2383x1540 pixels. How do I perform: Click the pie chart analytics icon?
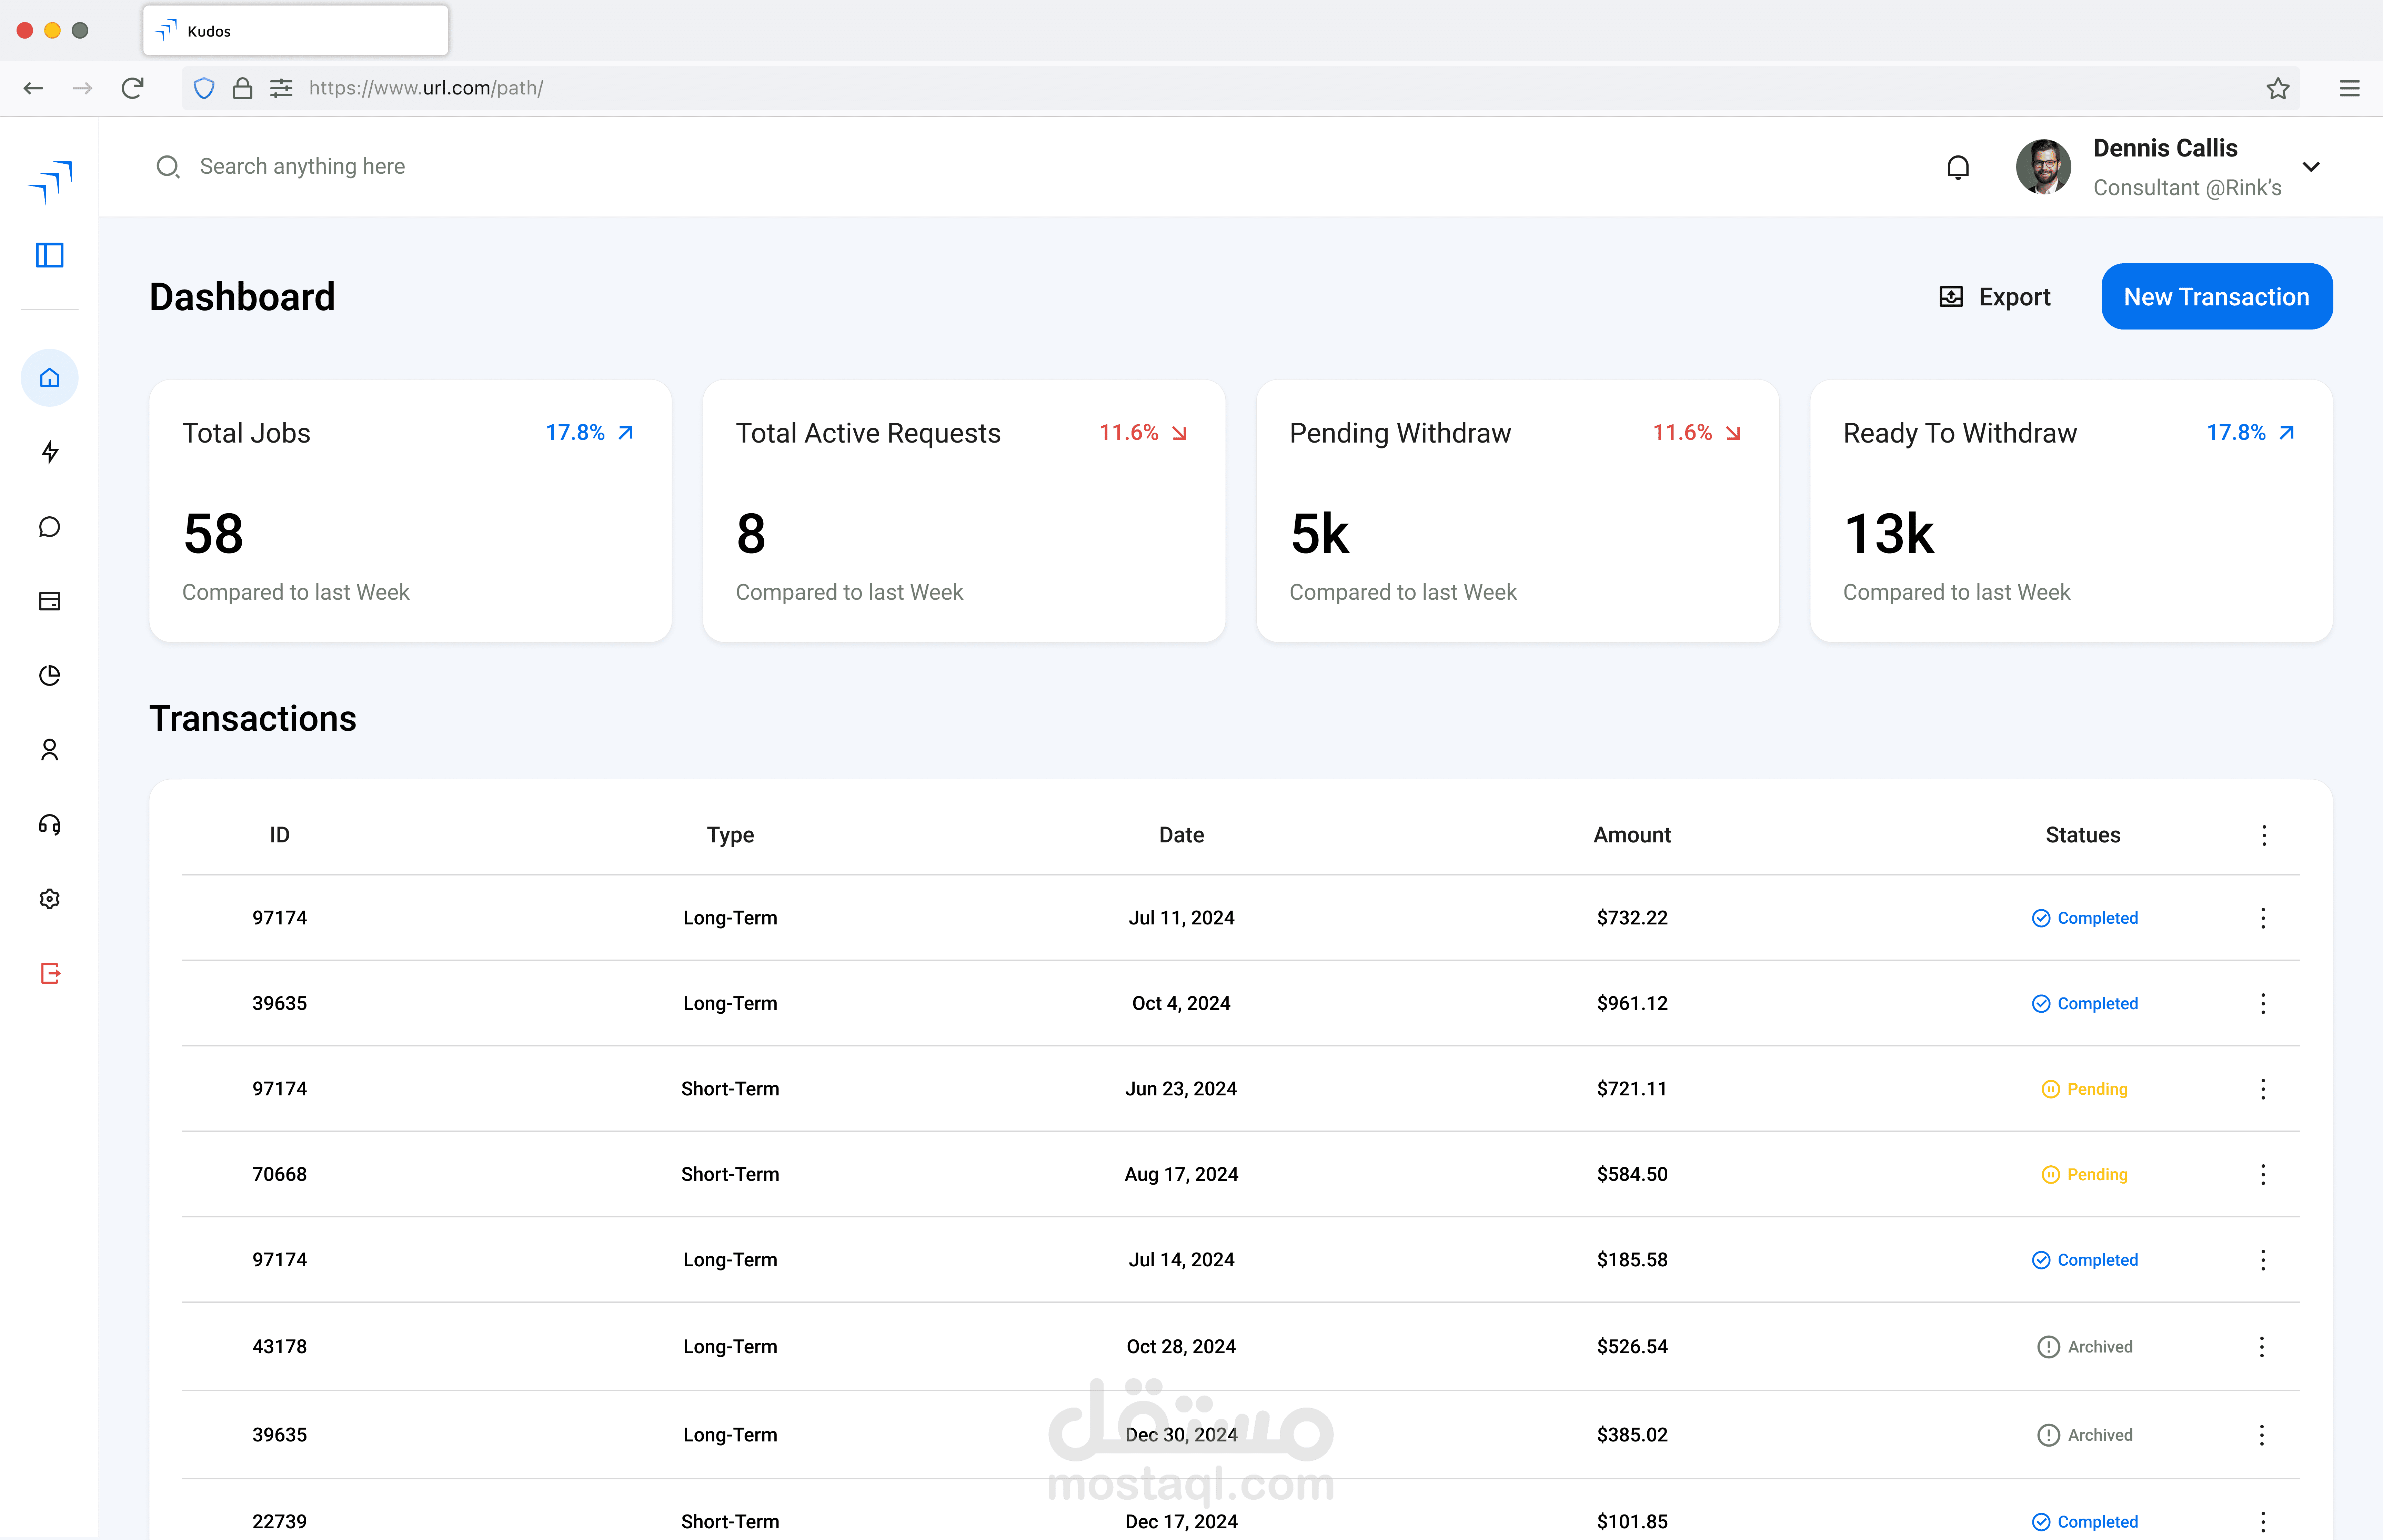pos(49,675)
